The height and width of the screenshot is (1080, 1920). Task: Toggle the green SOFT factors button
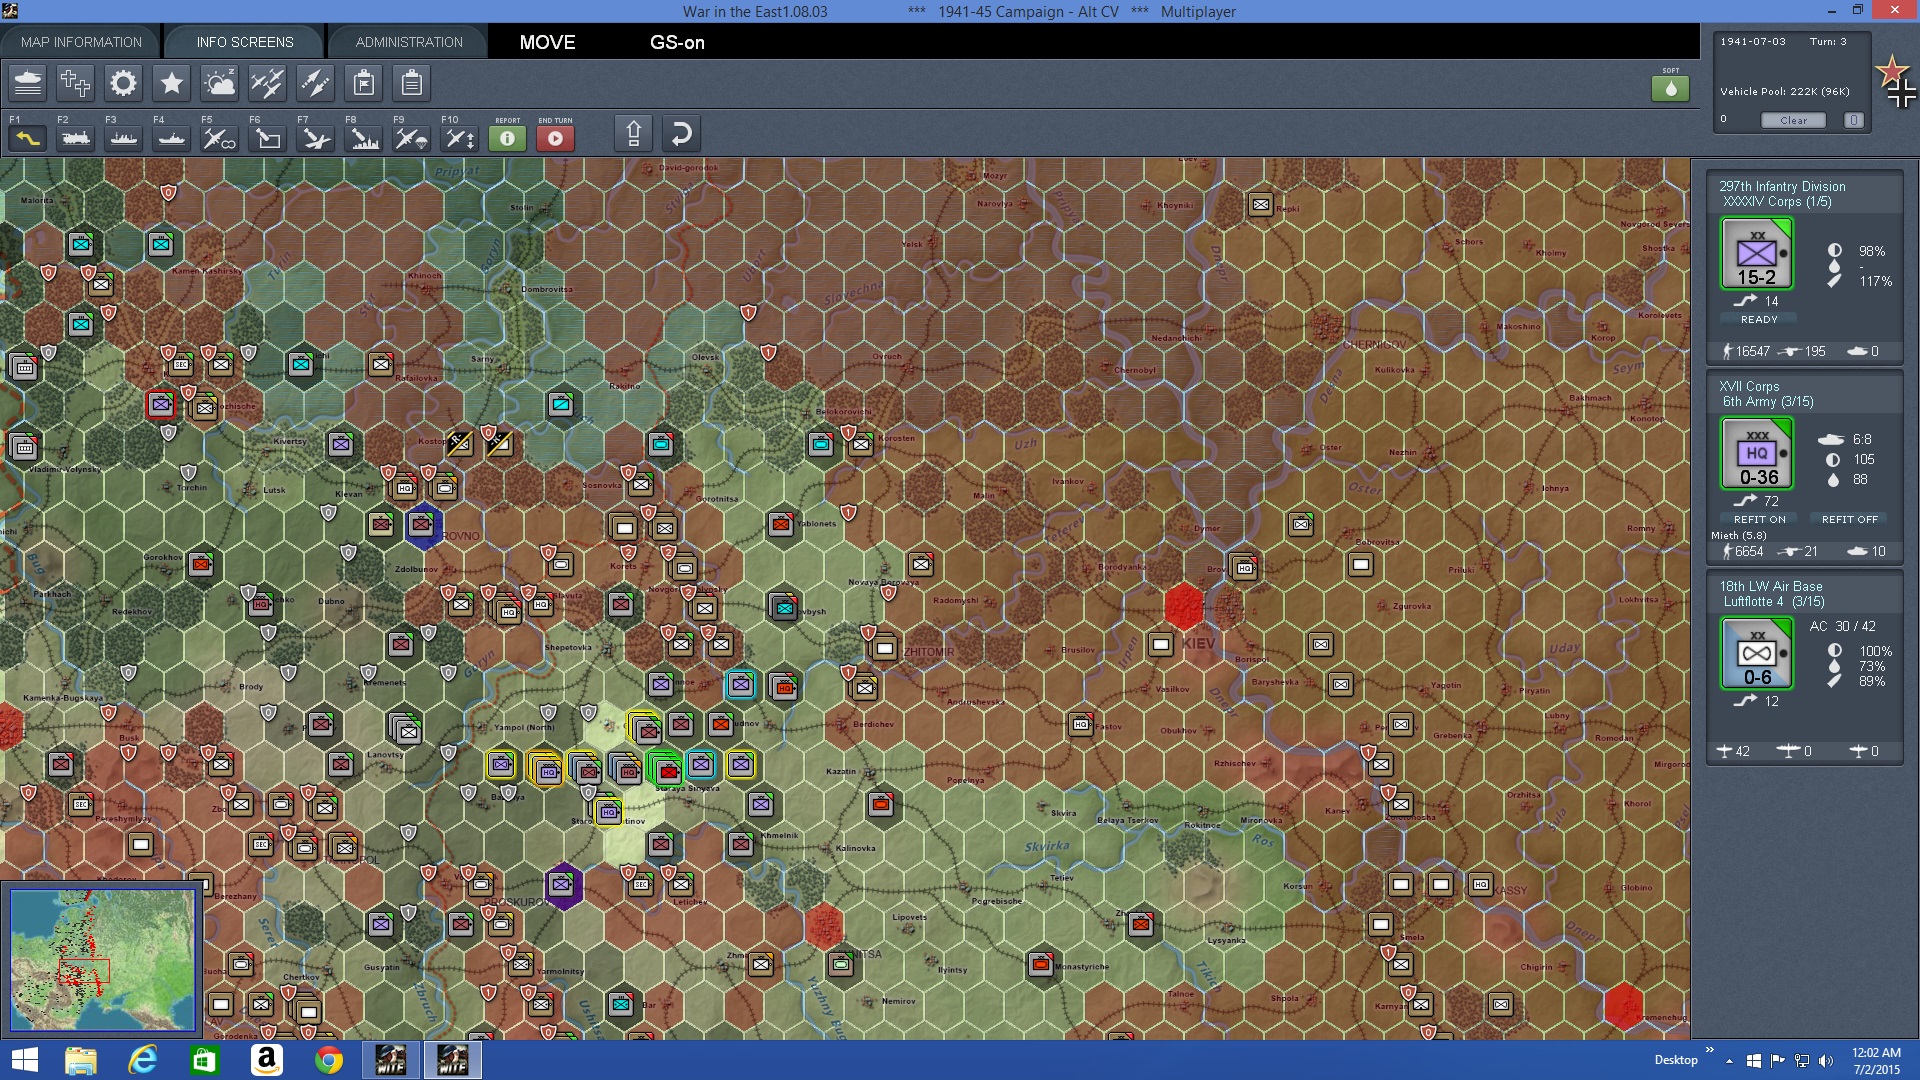click(1670, 88)
